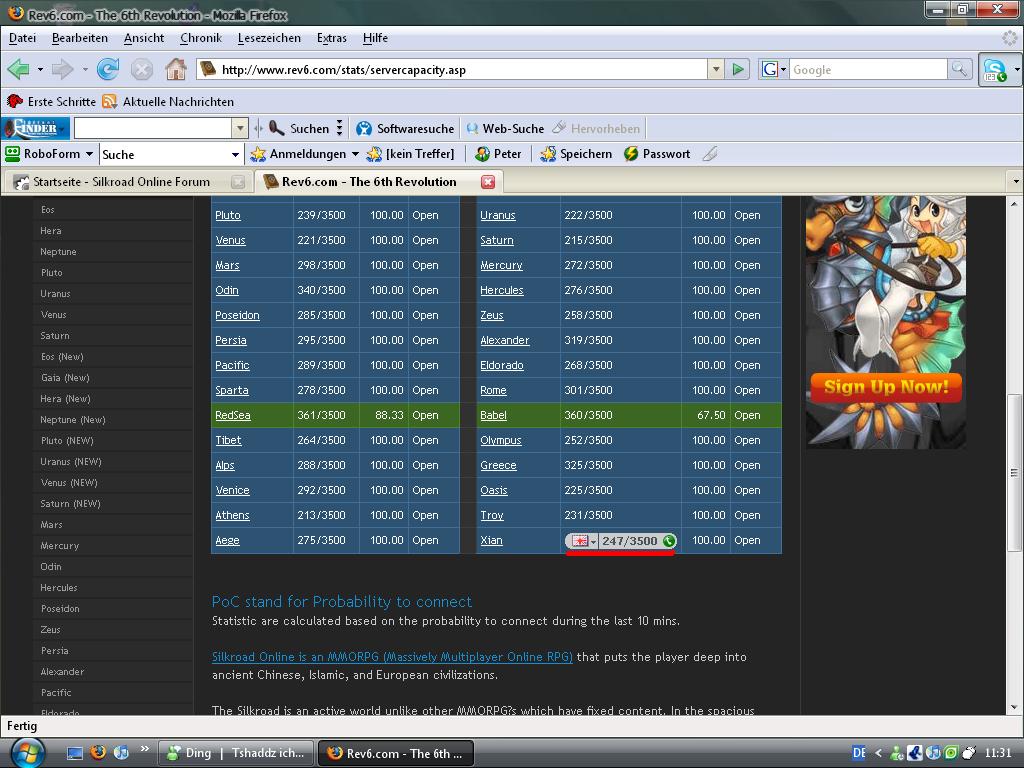The image size is (1024, 768).
Task: Click the green Go arrow beside address bar
Action: pyautogui.click(x=738, y=69)
